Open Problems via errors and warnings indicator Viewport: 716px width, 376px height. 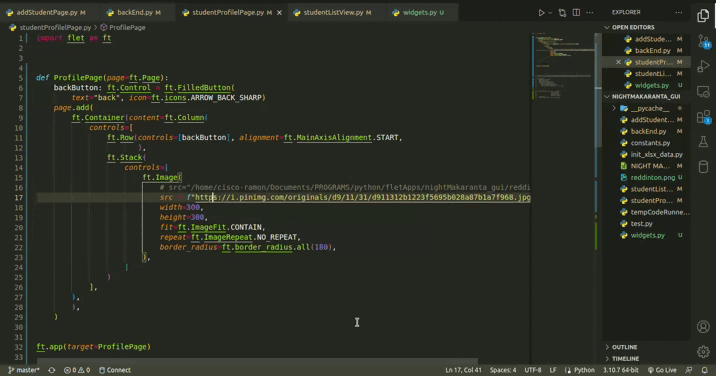77,370
